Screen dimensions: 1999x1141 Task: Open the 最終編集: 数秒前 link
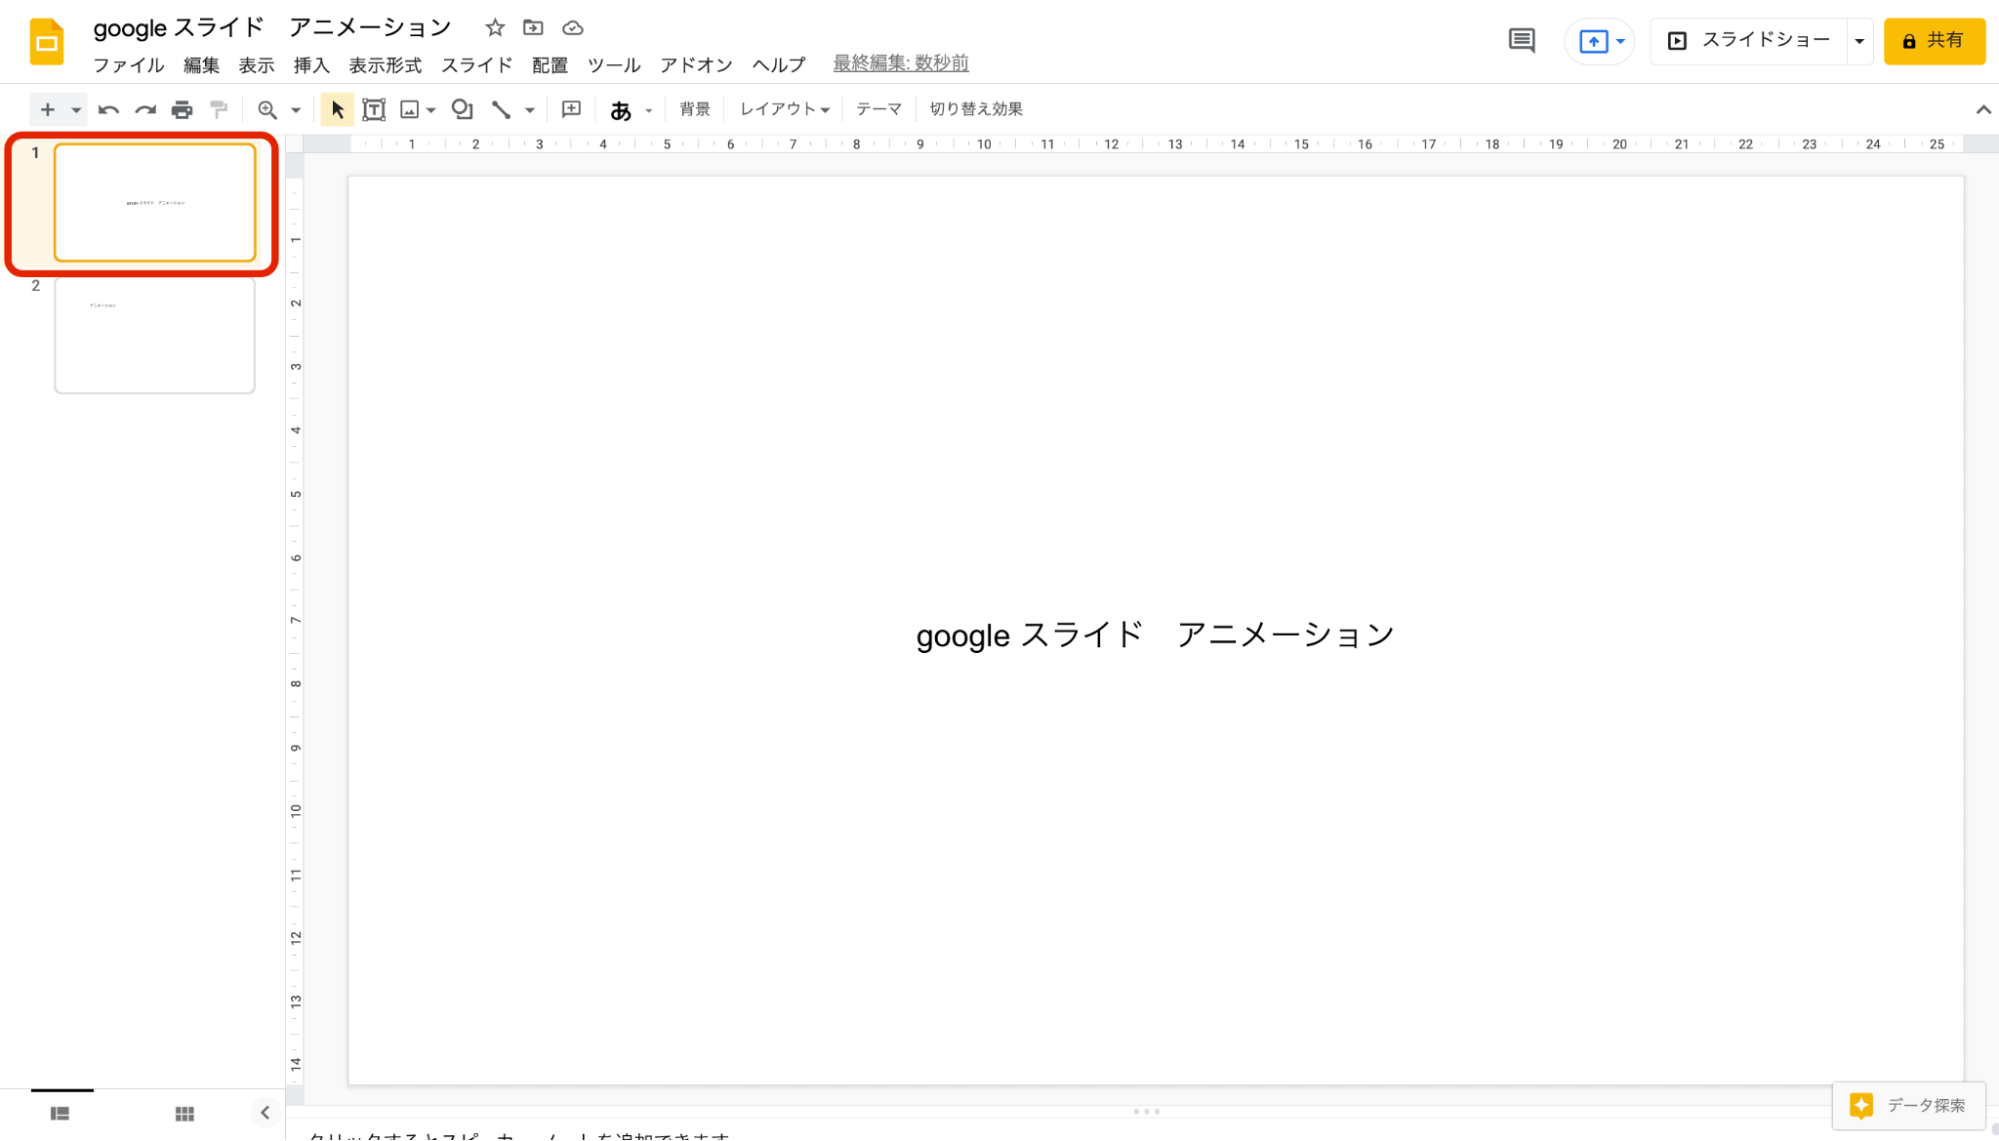901,63
